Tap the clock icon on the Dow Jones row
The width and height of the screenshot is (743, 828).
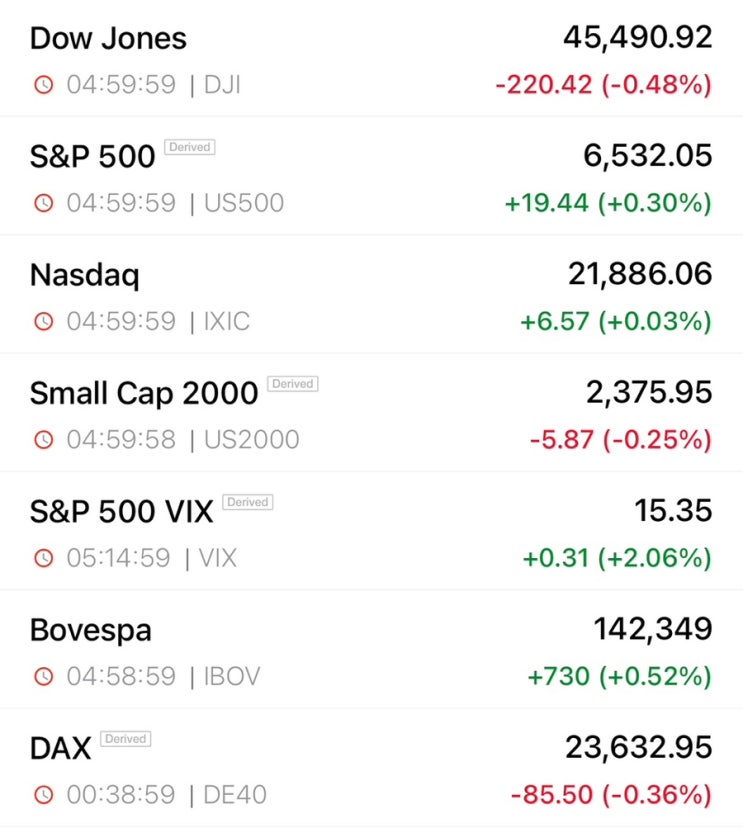click(44, 84)
